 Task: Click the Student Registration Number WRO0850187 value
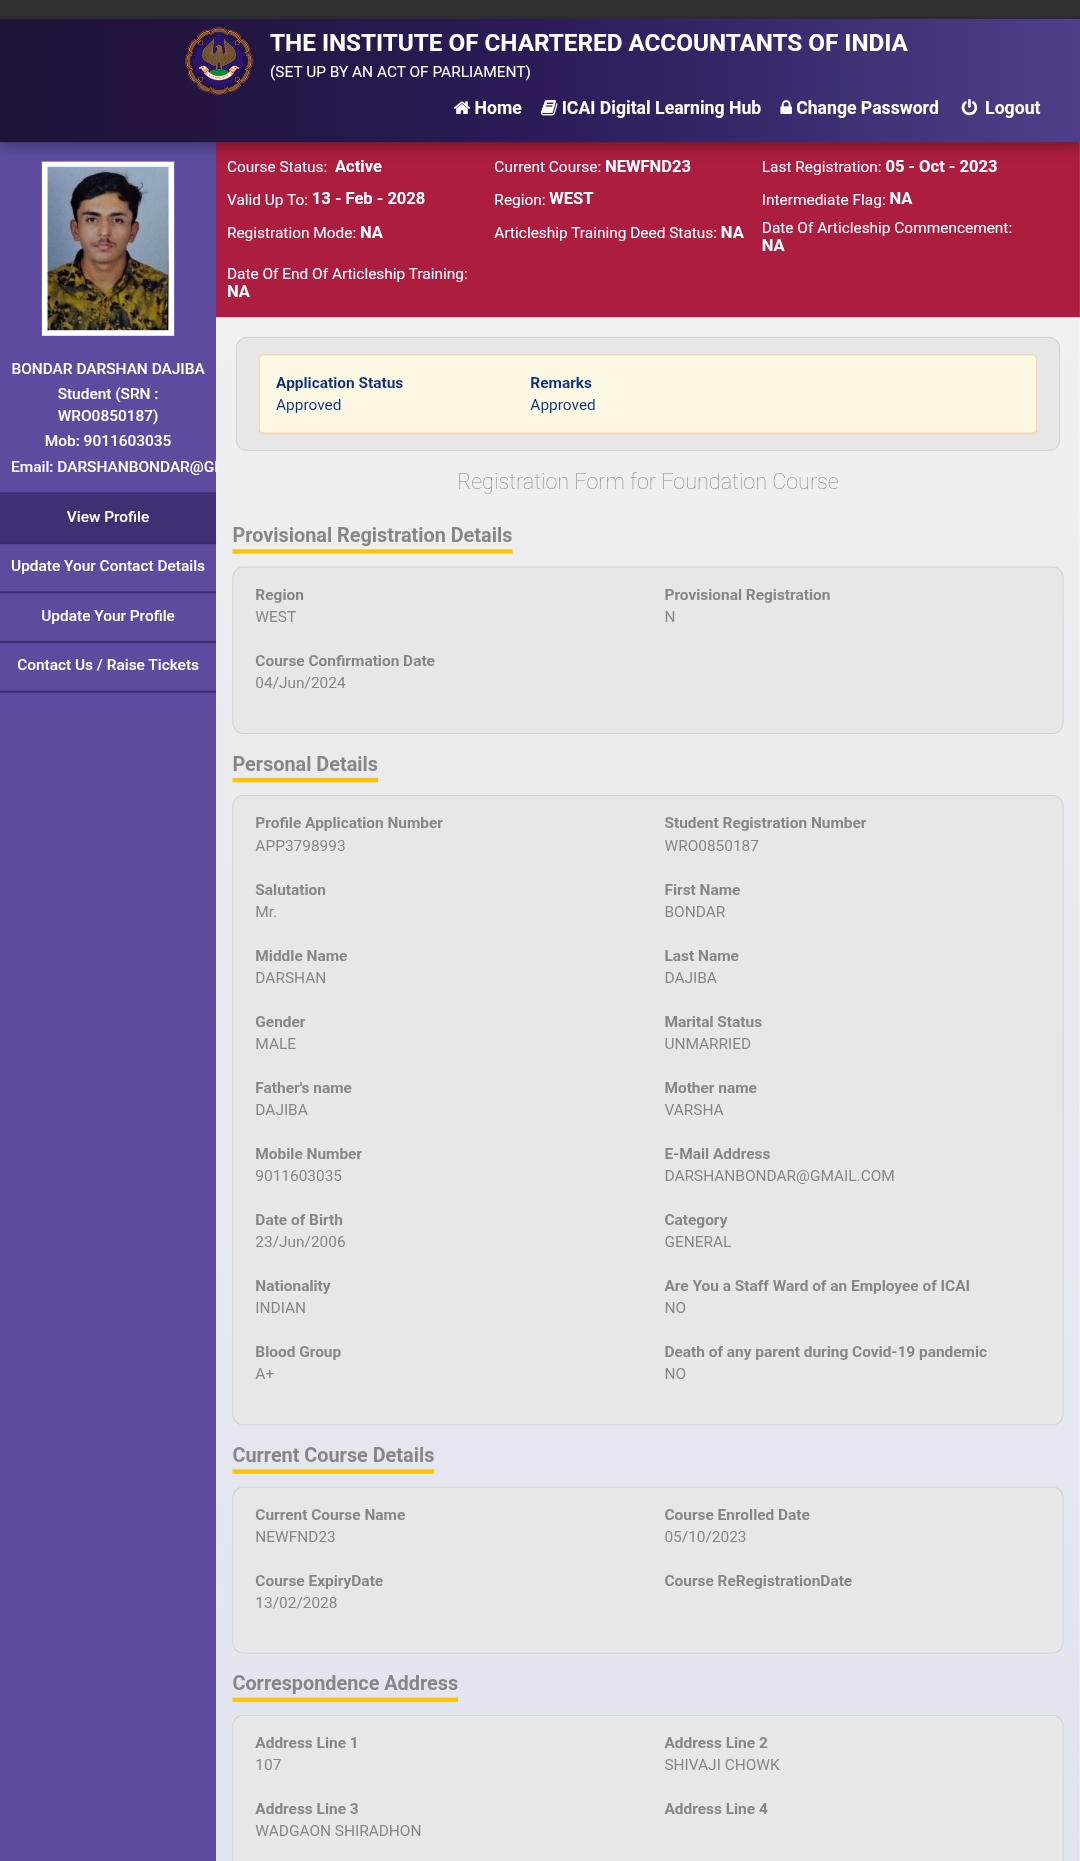point(711,846)
